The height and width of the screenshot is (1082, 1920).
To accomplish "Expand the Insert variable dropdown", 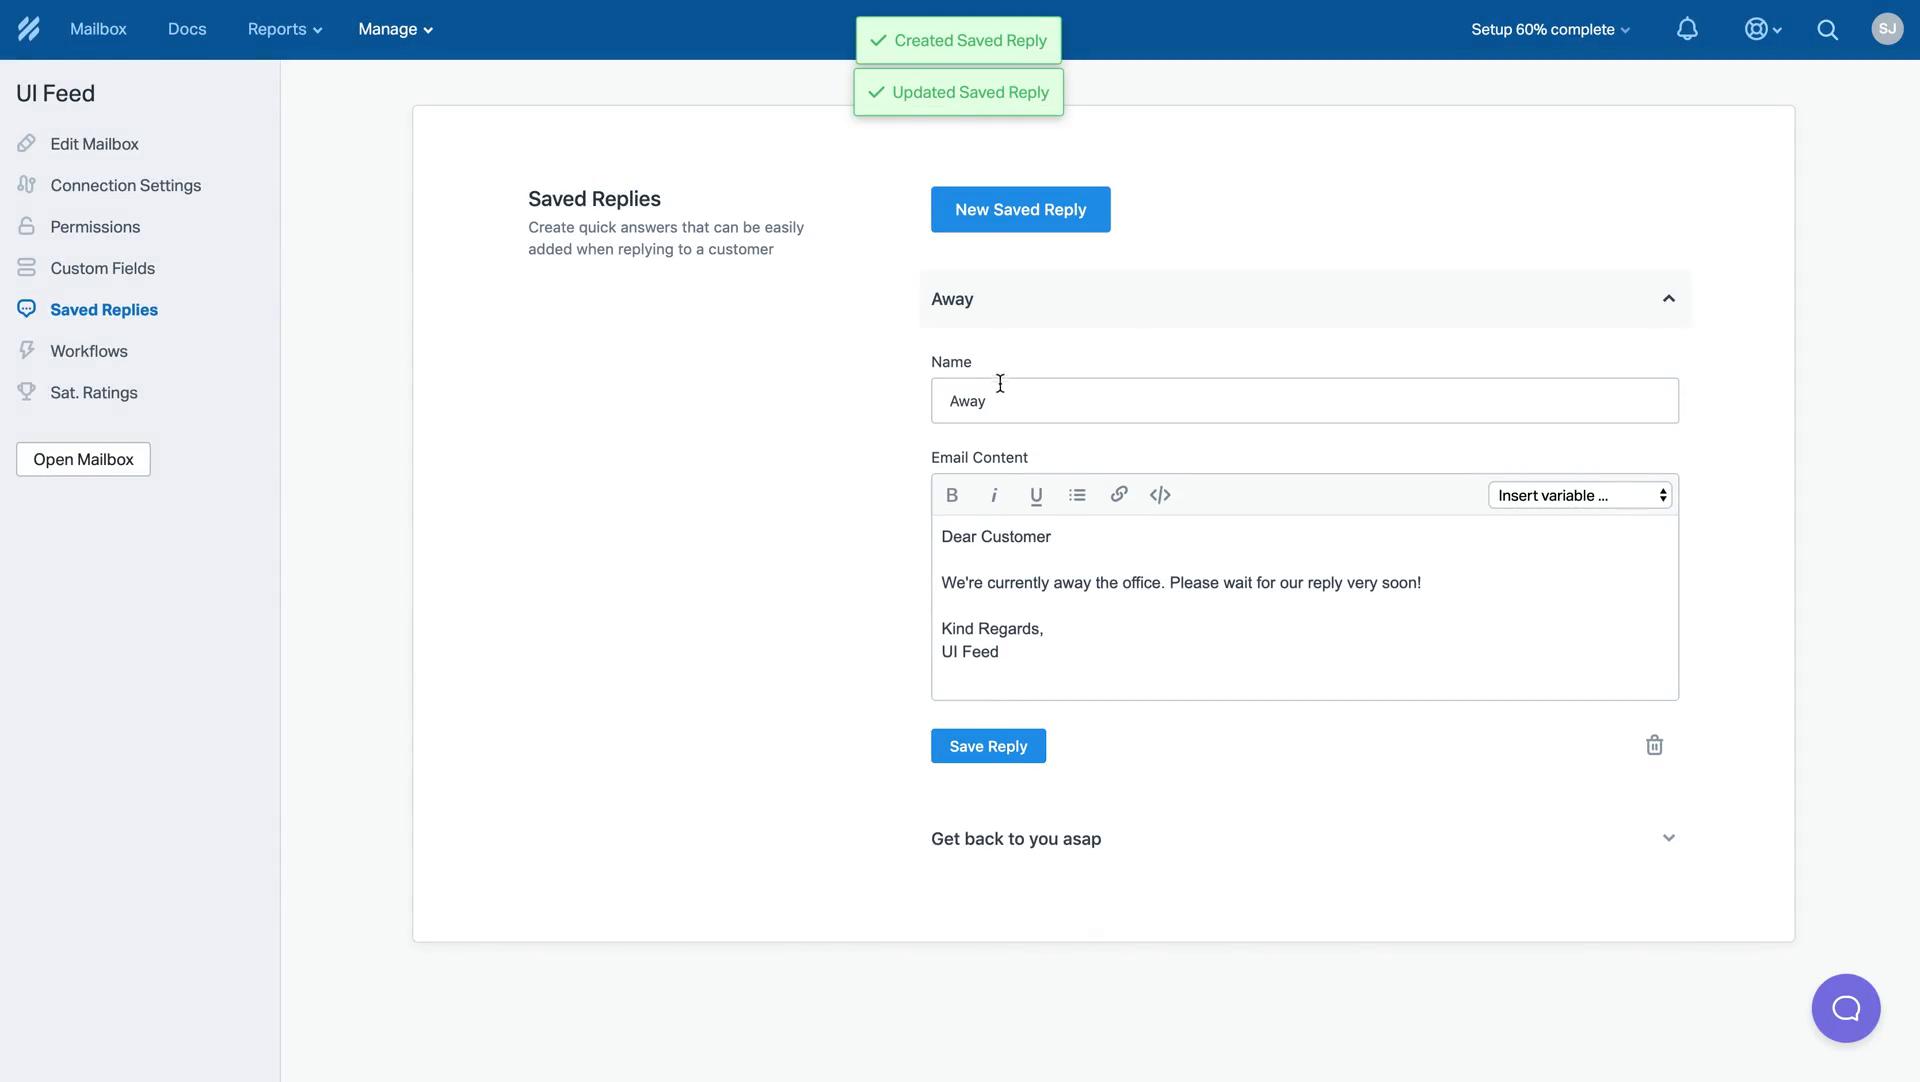I will pyautogui.click(x=1578, y=493).
